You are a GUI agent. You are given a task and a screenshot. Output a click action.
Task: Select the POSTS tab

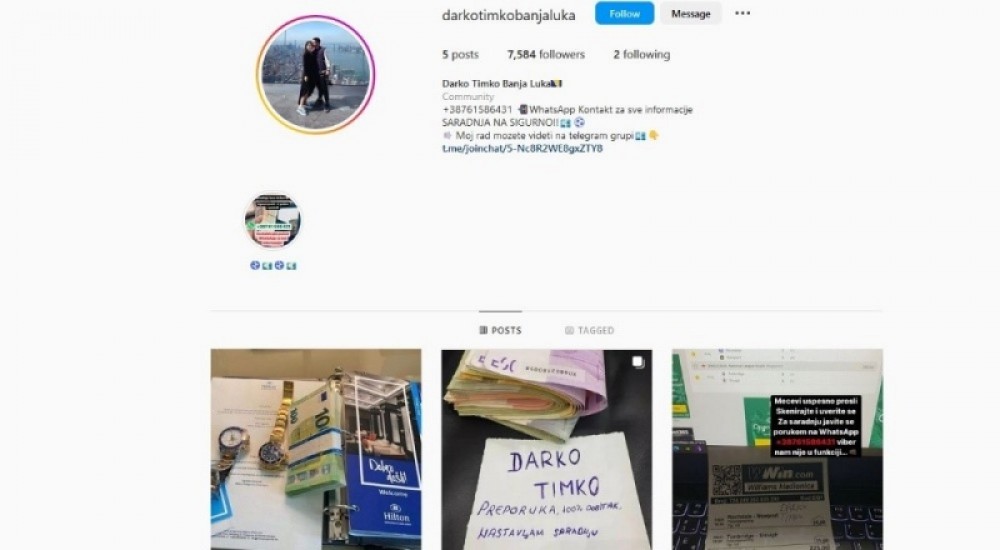501,330
